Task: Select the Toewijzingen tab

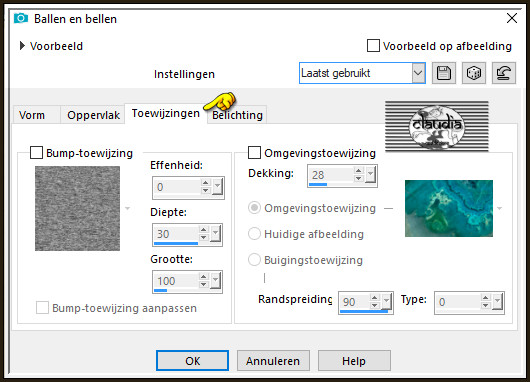Action: (166, 113)
